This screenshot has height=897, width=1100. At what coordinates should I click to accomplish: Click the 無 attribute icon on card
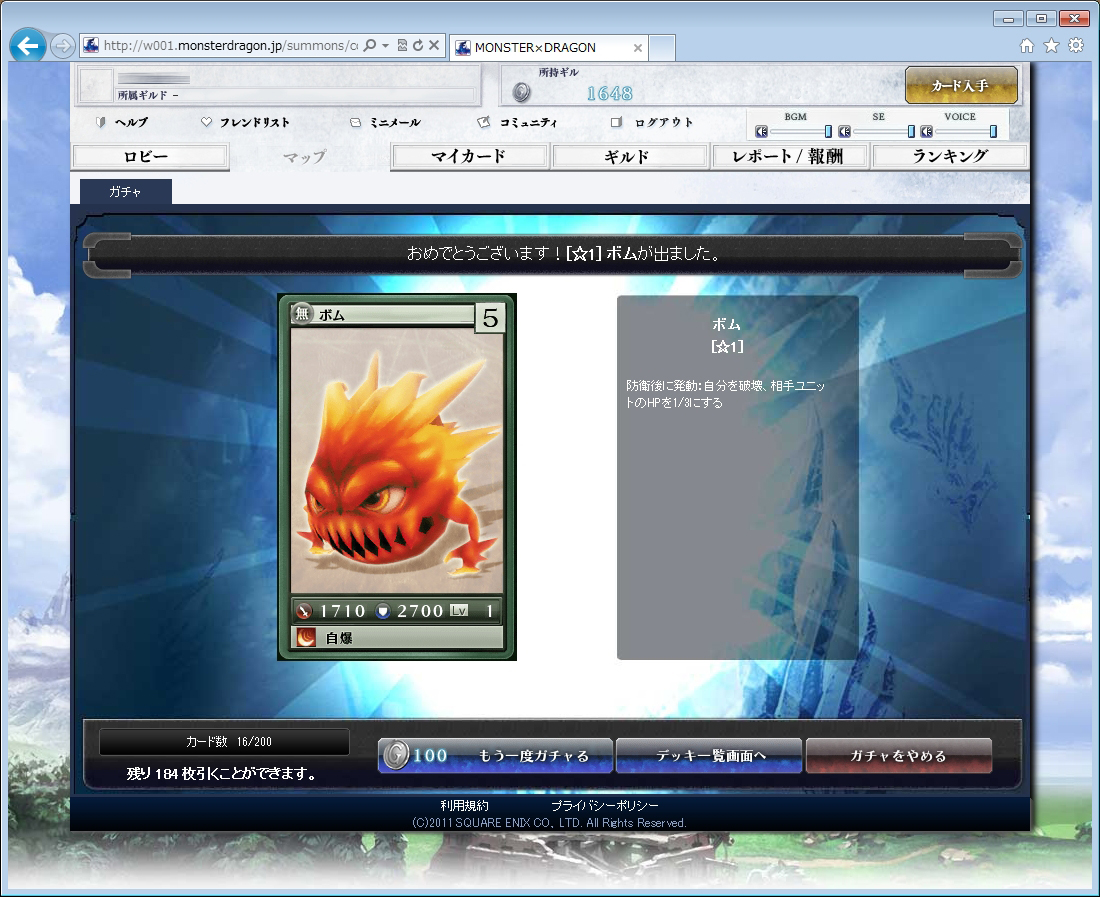tap(302, 313)
